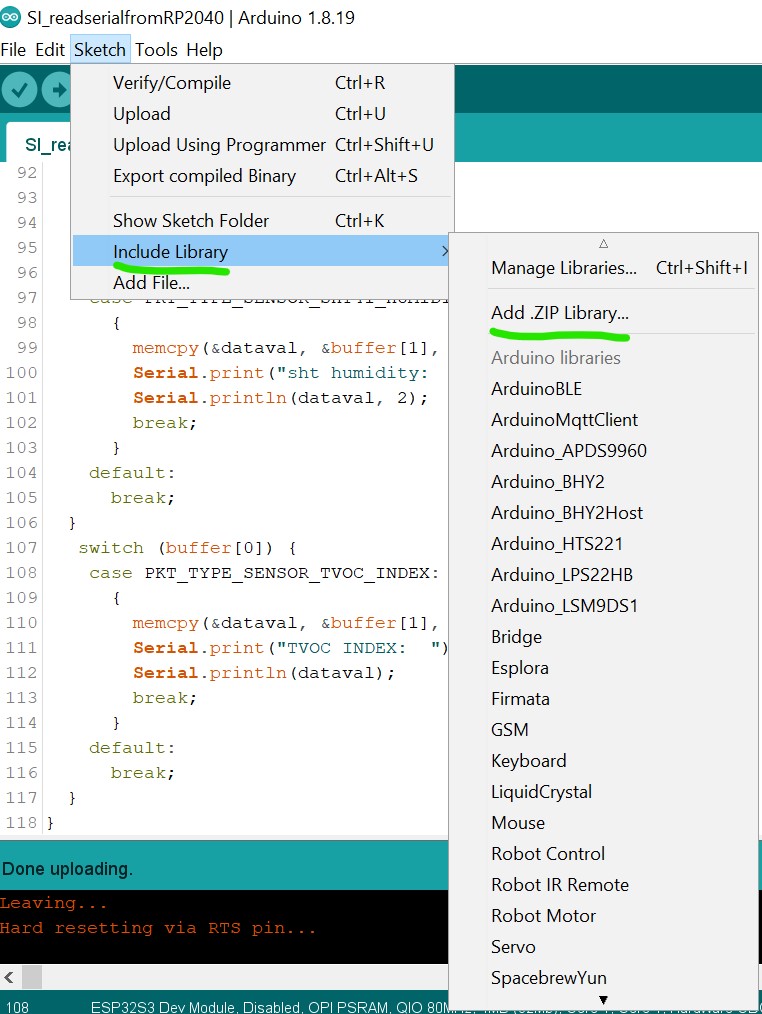Click the 'Hard resetting via RTS pin...' console line
This screenshot has width=762, height=1014.
[158, 928]
